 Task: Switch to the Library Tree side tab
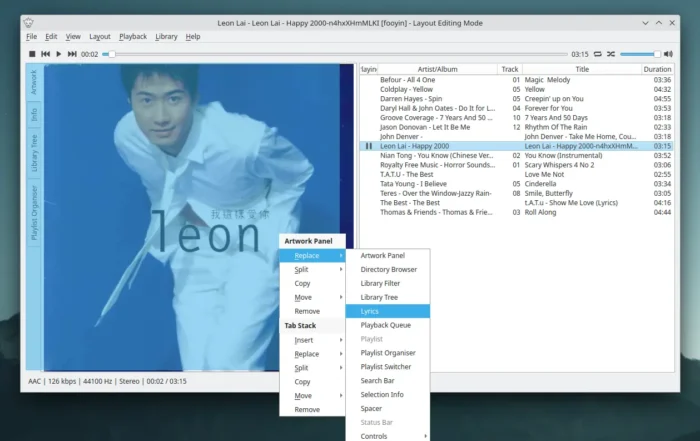(34, 153)
